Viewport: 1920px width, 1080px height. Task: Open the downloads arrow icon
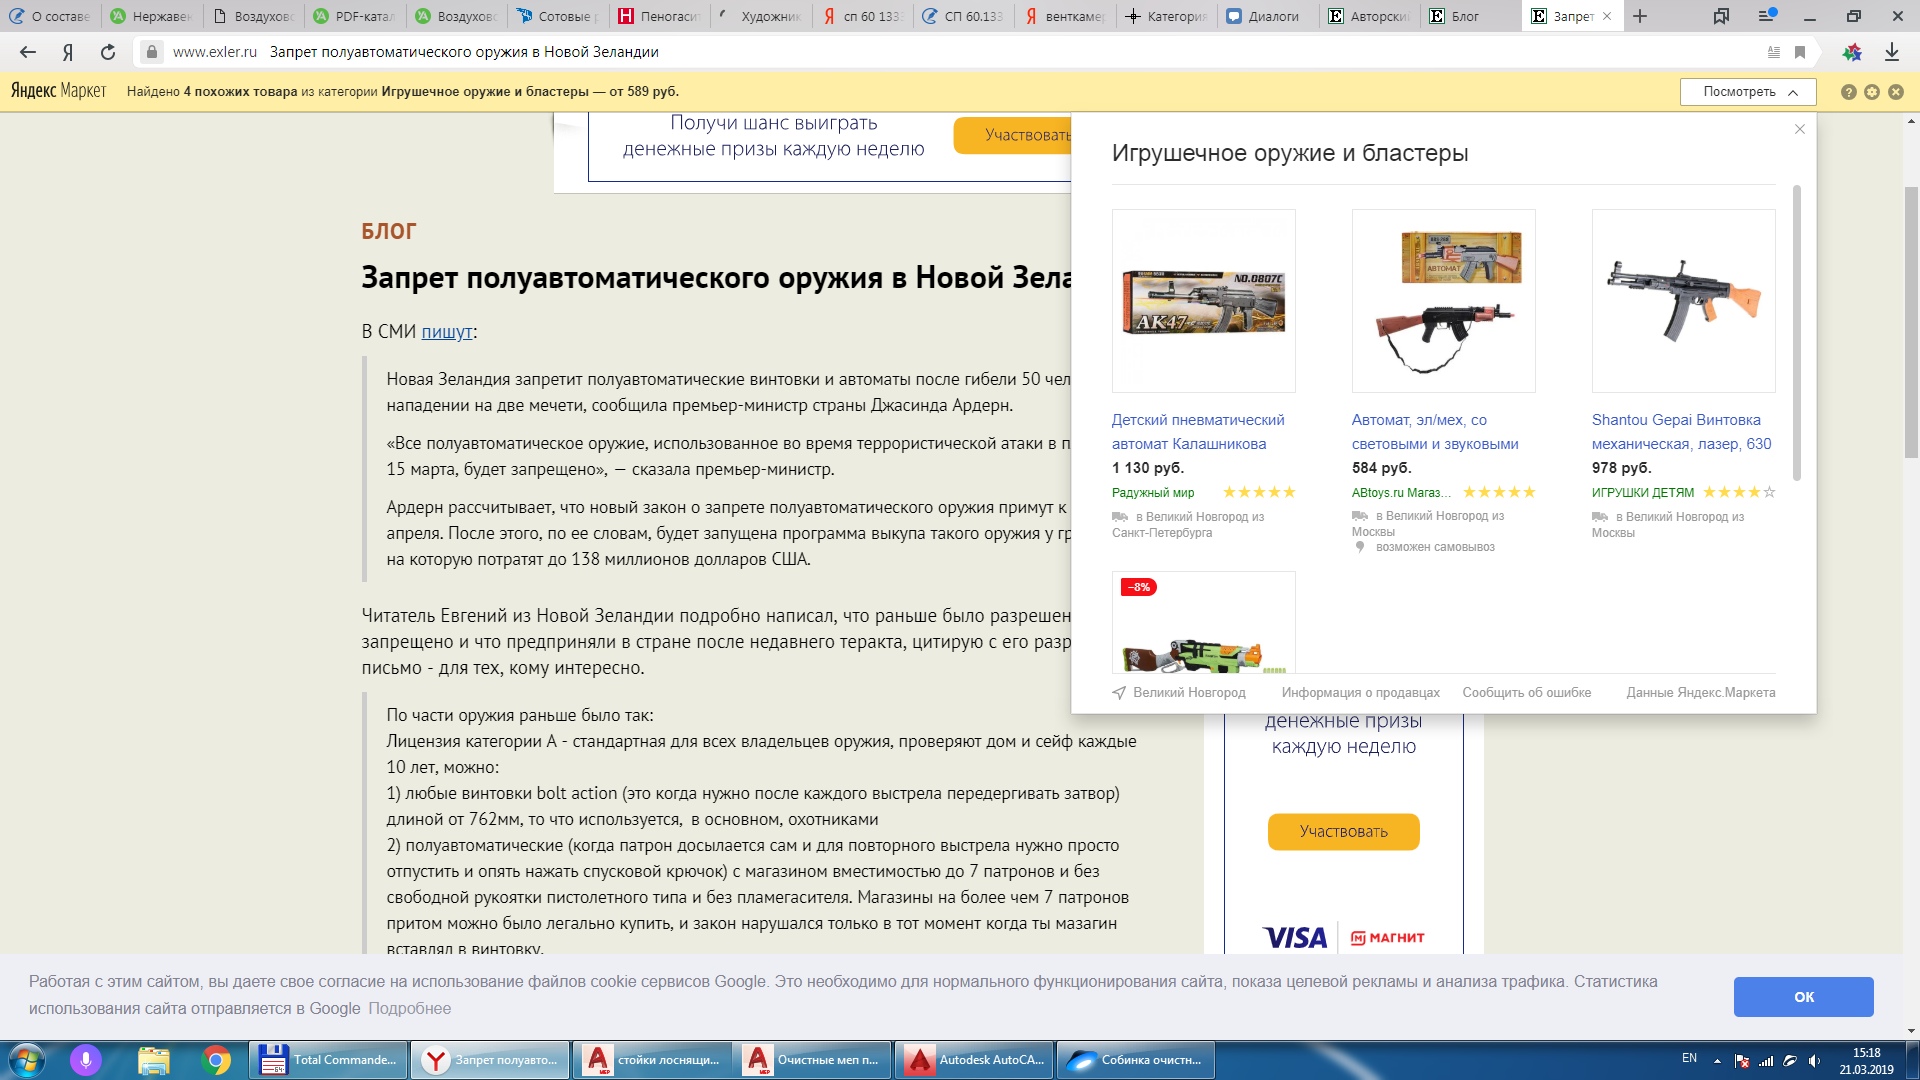pos(1891,52)
